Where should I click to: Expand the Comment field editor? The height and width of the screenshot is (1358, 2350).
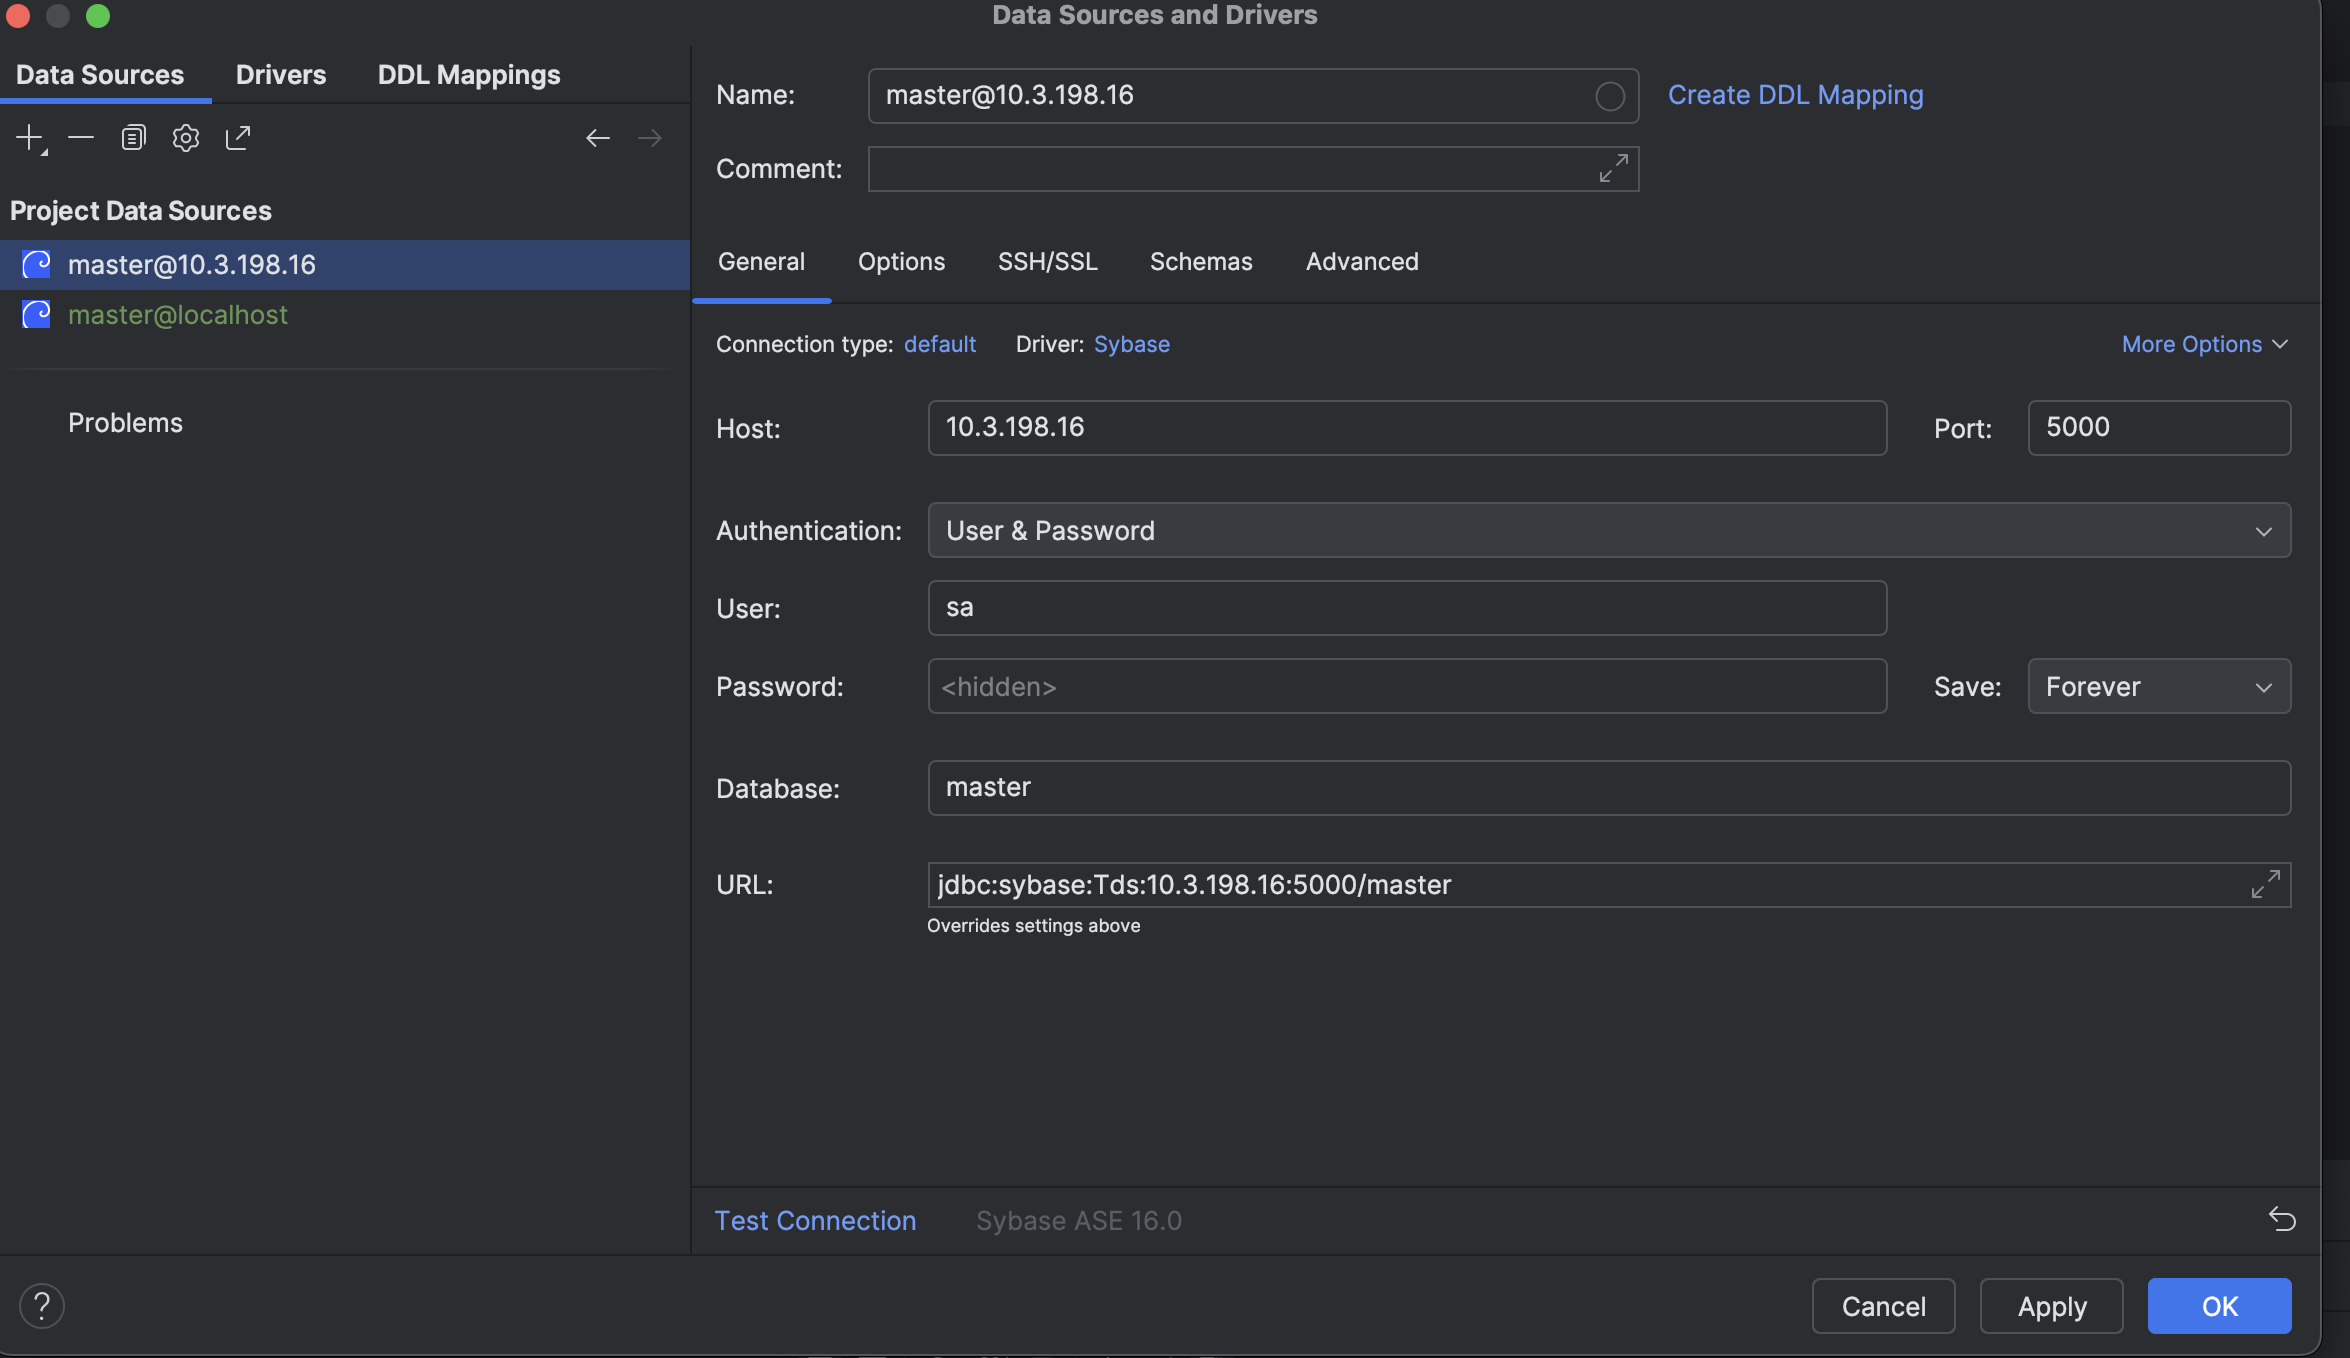coord(1613,168)
